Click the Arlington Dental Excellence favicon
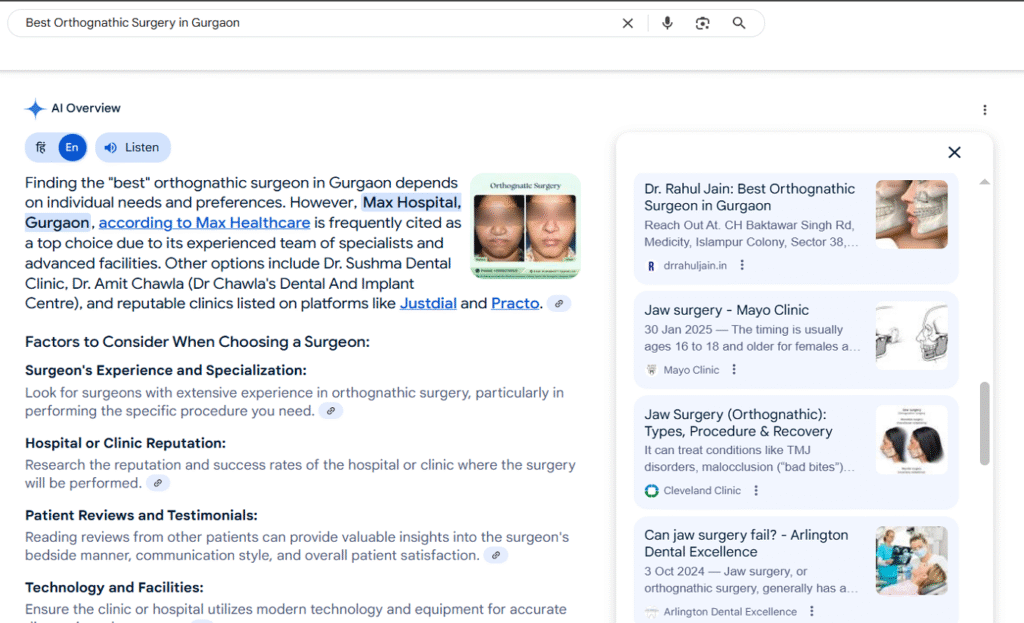The image size is (1024, 623). pyautogui.click(x=651, y=612)
